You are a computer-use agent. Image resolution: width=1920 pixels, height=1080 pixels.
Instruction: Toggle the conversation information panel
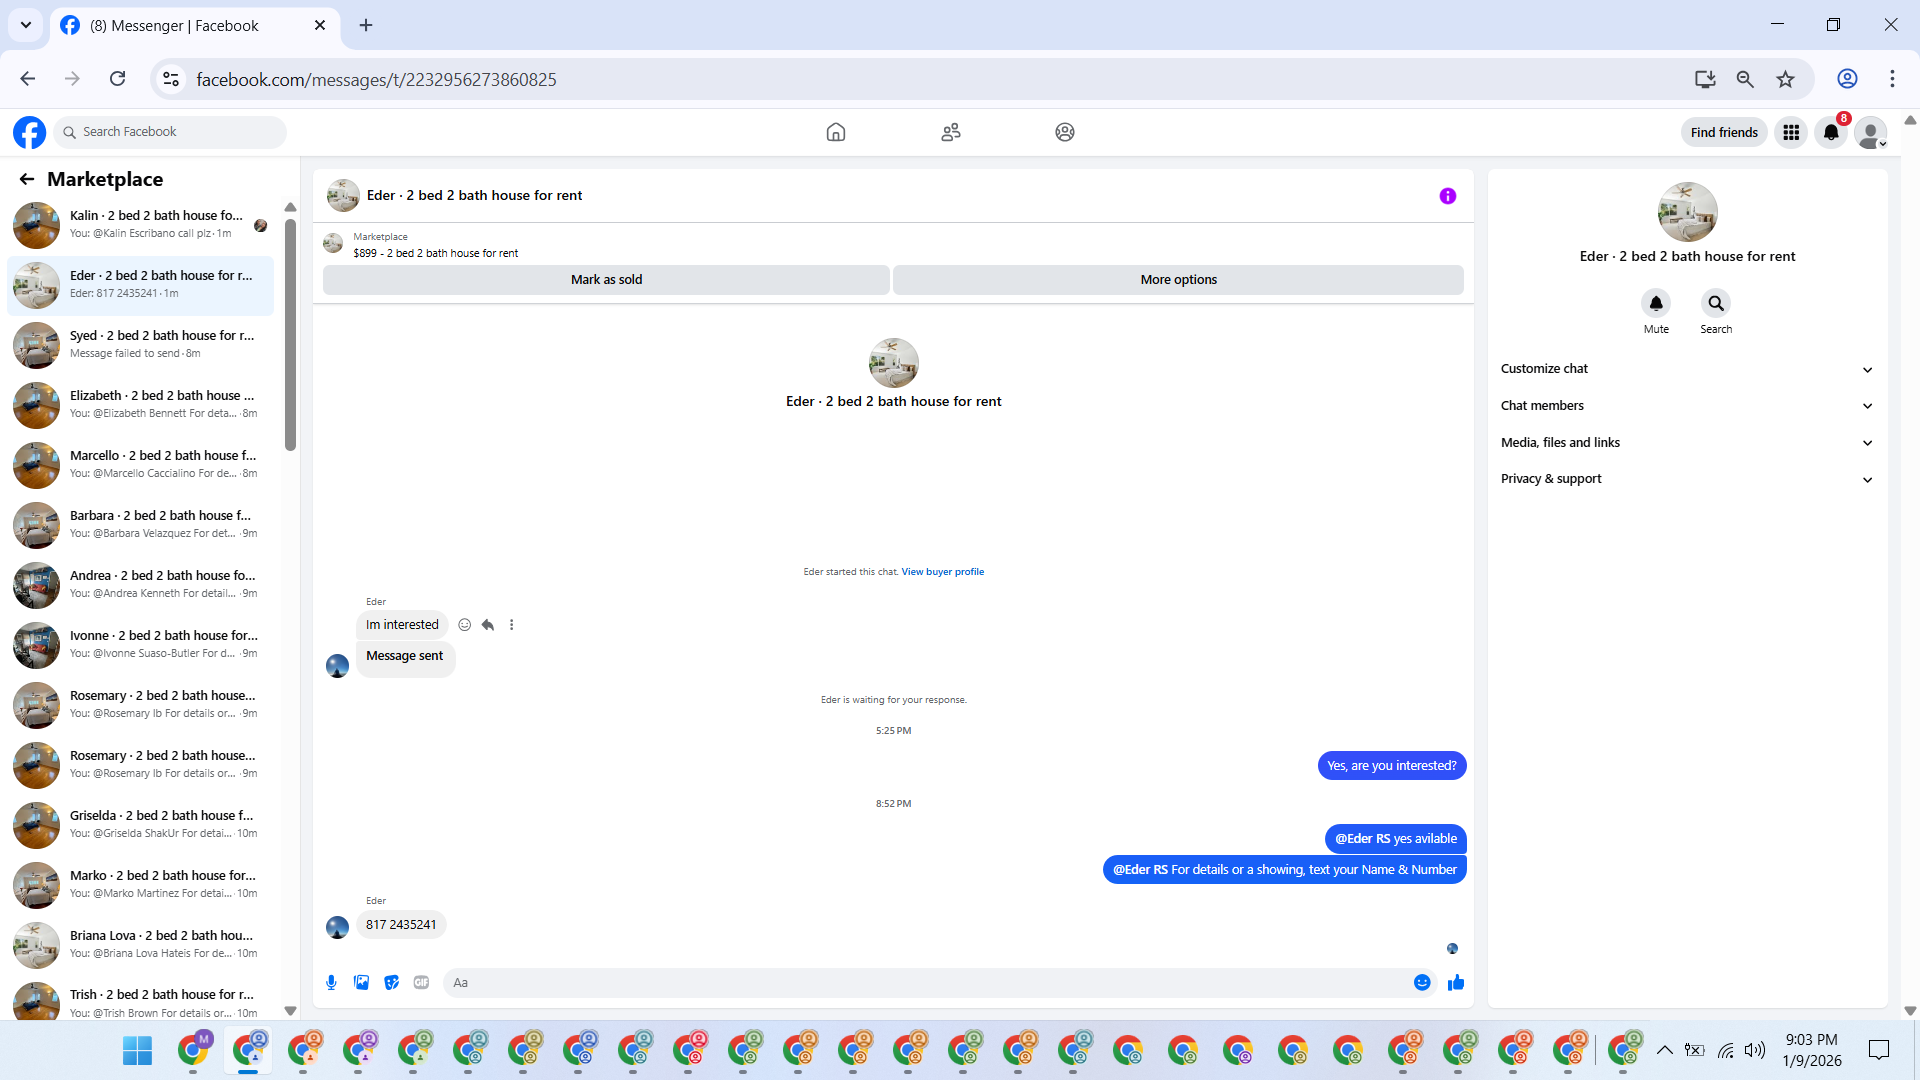pyautogui.click(x=1447, y=196)
